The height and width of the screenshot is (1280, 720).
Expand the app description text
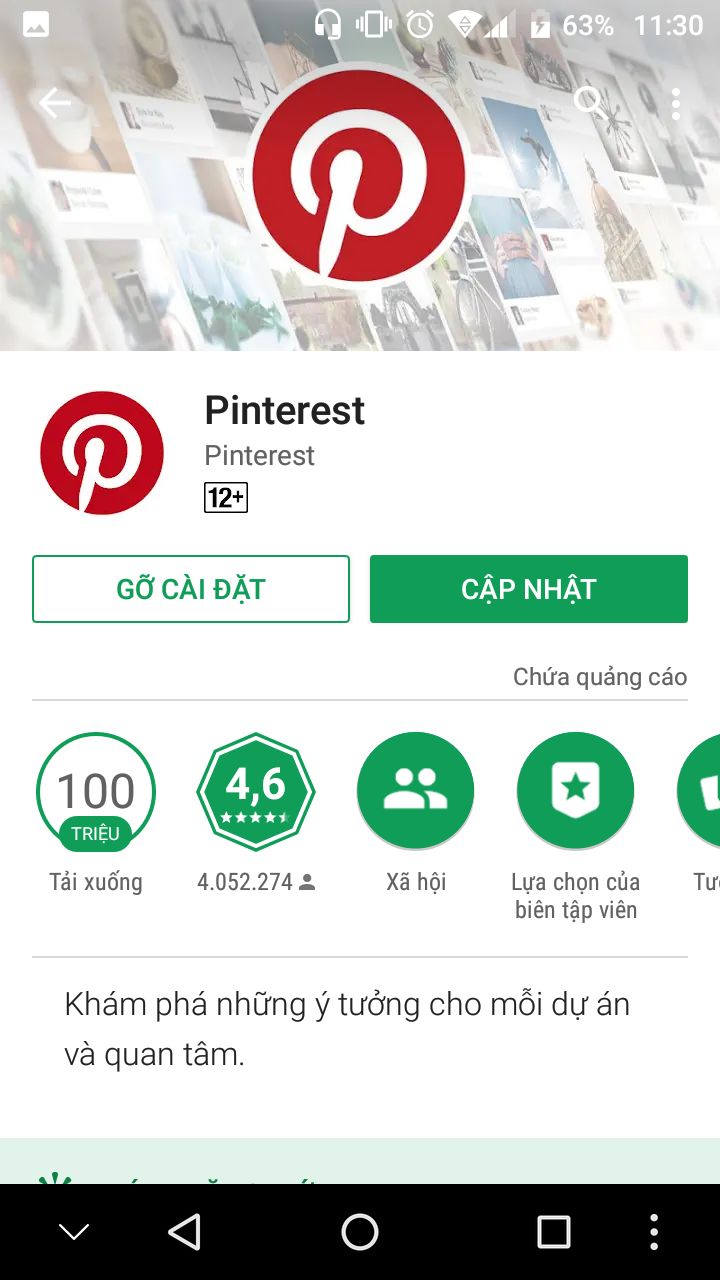tap(347, 1029)
